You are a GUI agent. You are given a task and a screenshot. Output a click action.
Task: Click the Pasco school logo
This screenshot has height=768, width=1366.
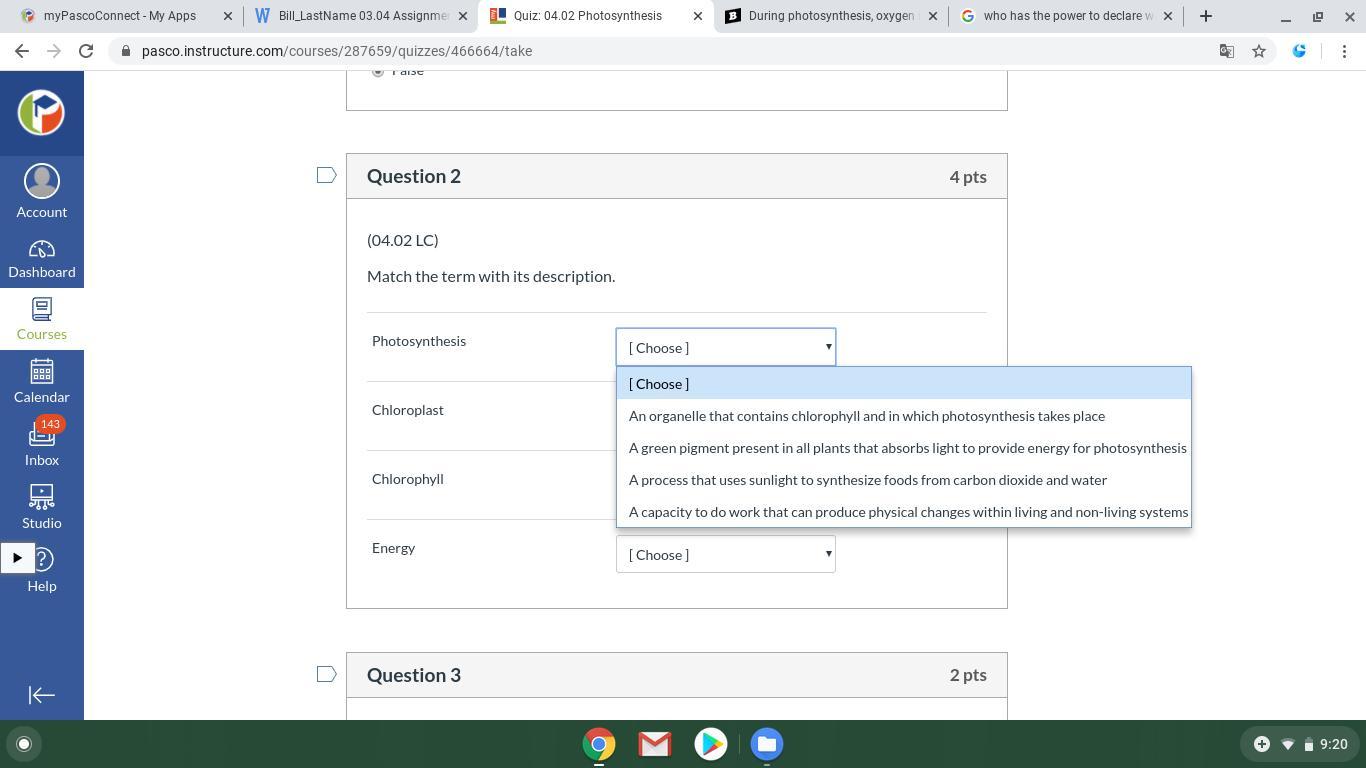(41, 112)
